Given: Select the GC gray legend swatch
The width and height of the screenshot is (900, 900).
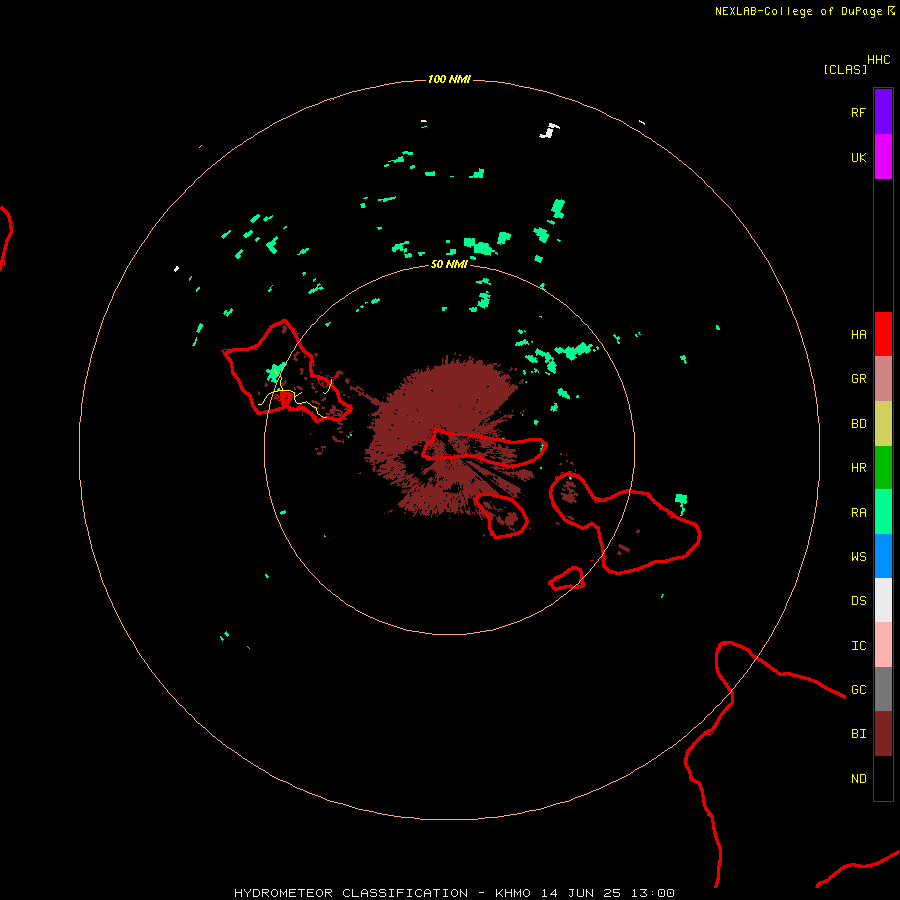Looking at the screenshot, I should pos(883,689).
